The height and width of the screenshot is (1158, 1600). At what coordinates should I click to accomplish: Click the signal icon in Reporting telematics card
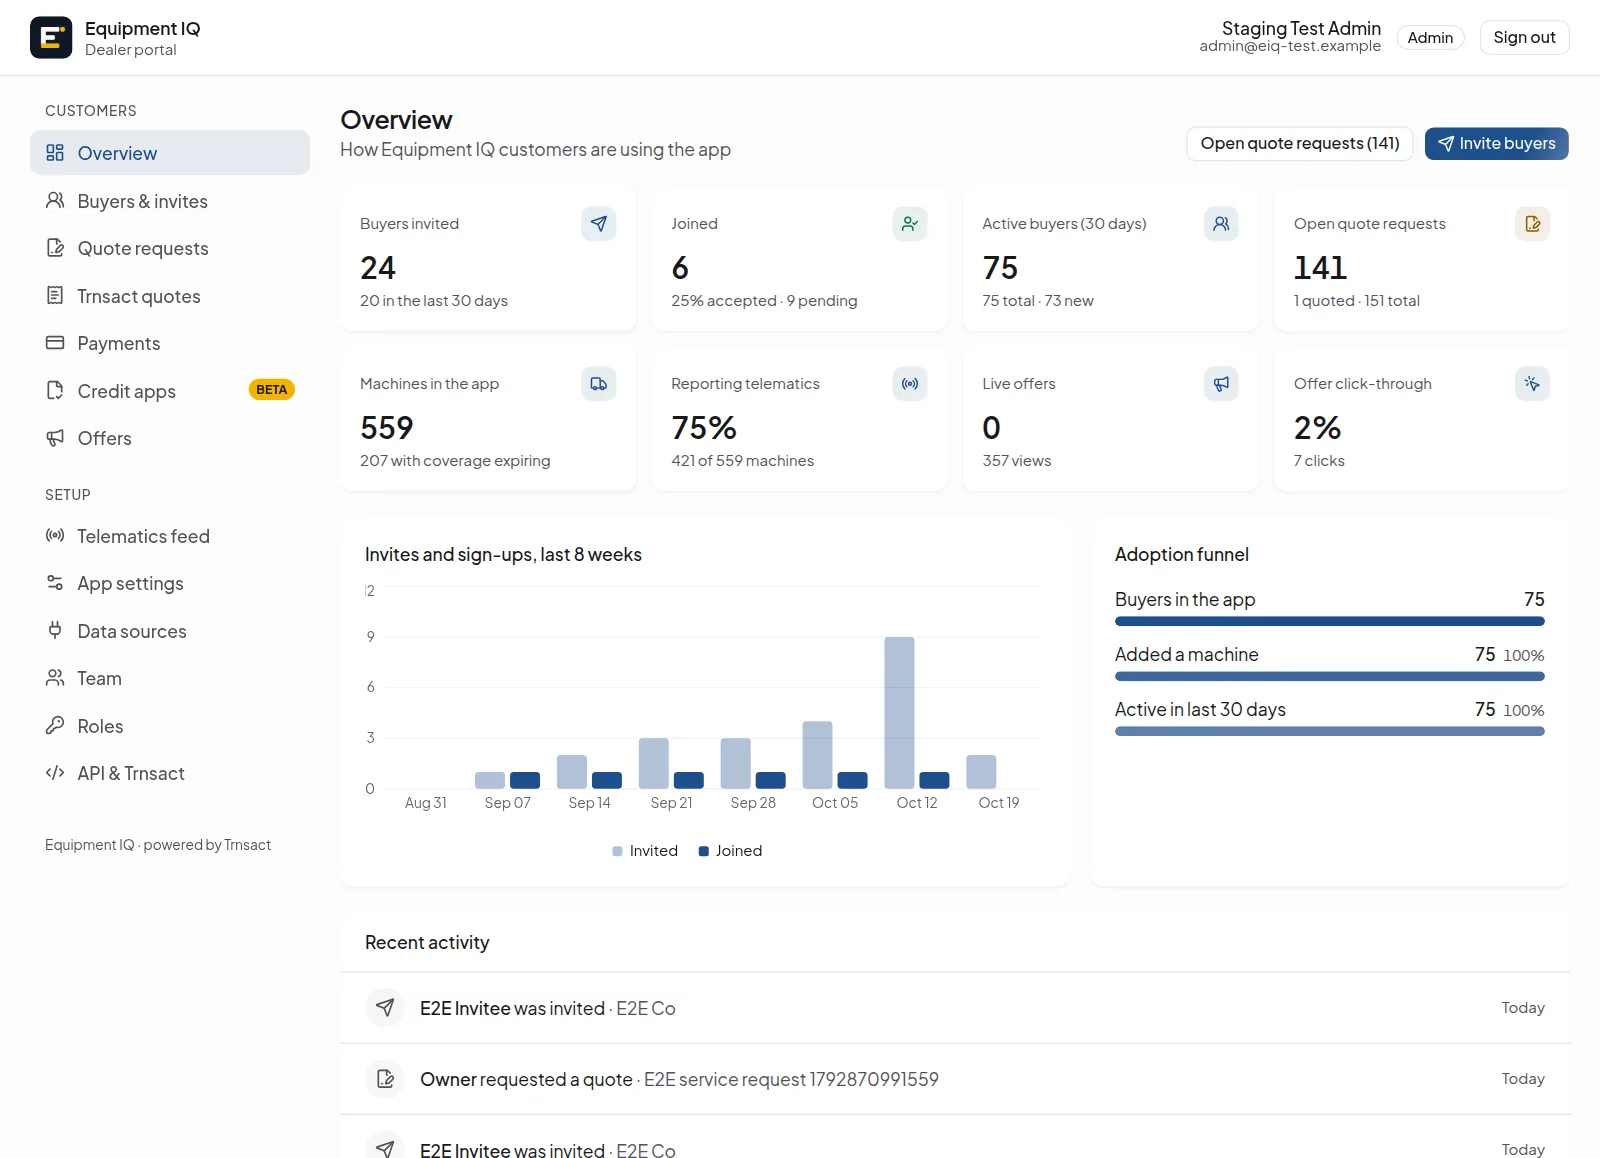tap(910, 384)
